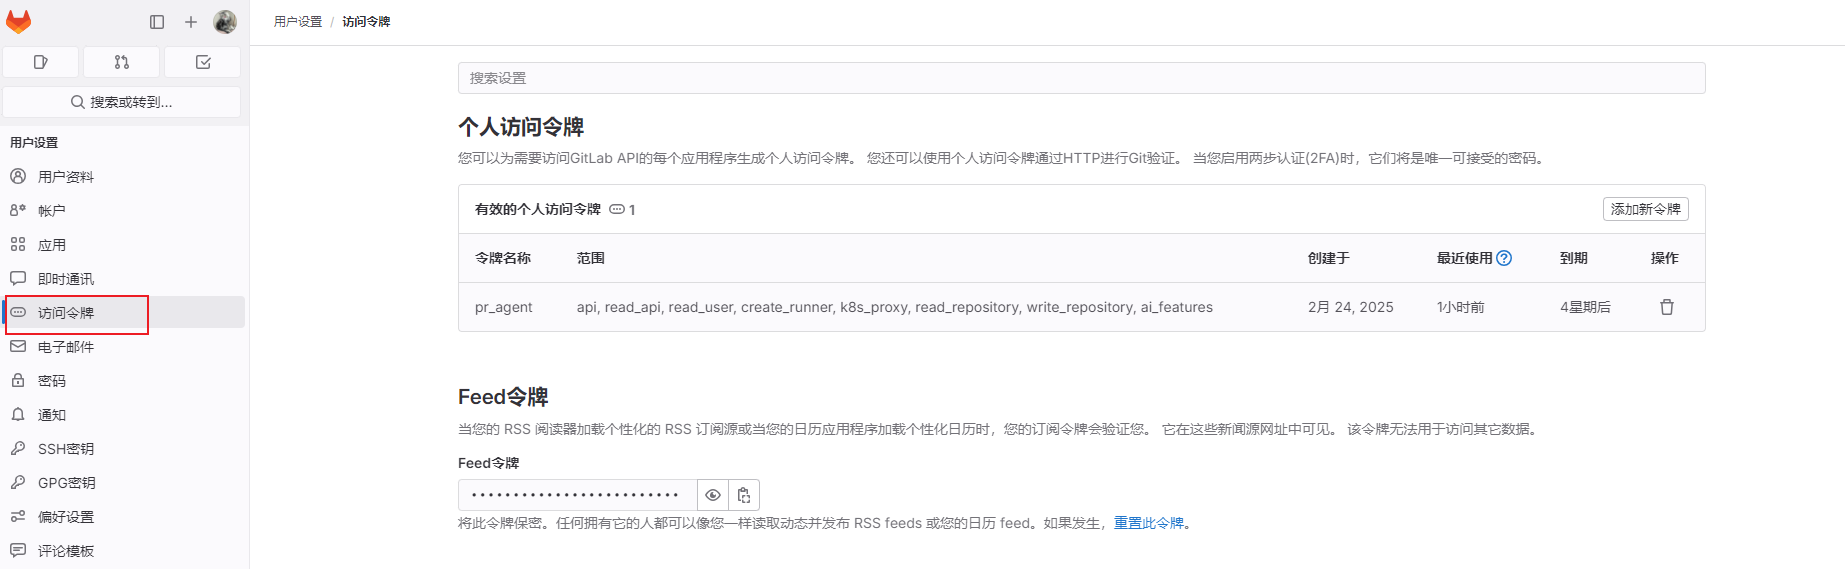Screen dimensions: 1845x569
Task: Open the 搜索或转到 search button
Action: [122, 102]
